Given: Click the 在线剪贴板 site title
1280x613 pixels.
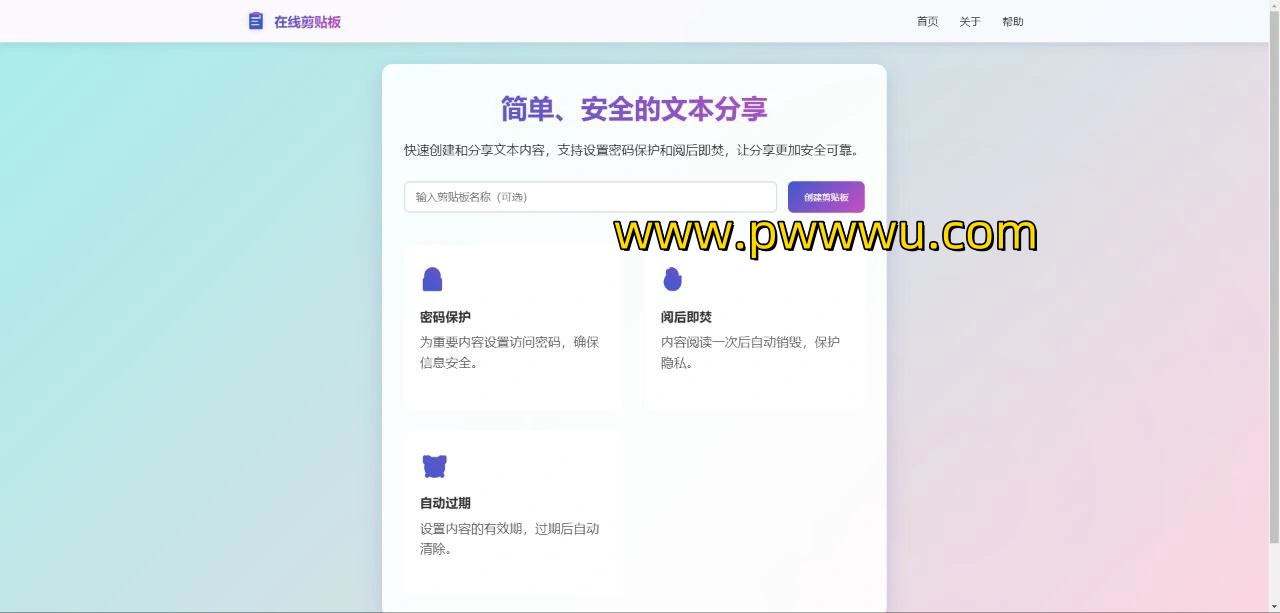Looking at the screenshot, I should (307, 22).
